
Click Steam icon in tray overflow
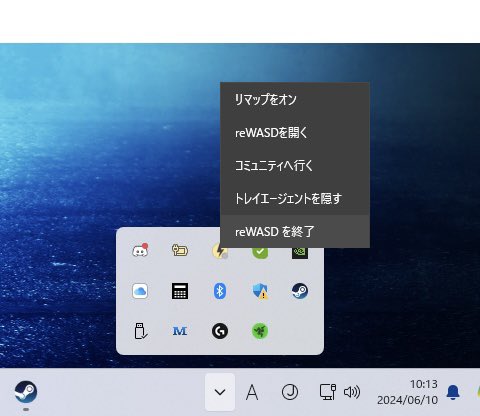click(x=300, y=291)
